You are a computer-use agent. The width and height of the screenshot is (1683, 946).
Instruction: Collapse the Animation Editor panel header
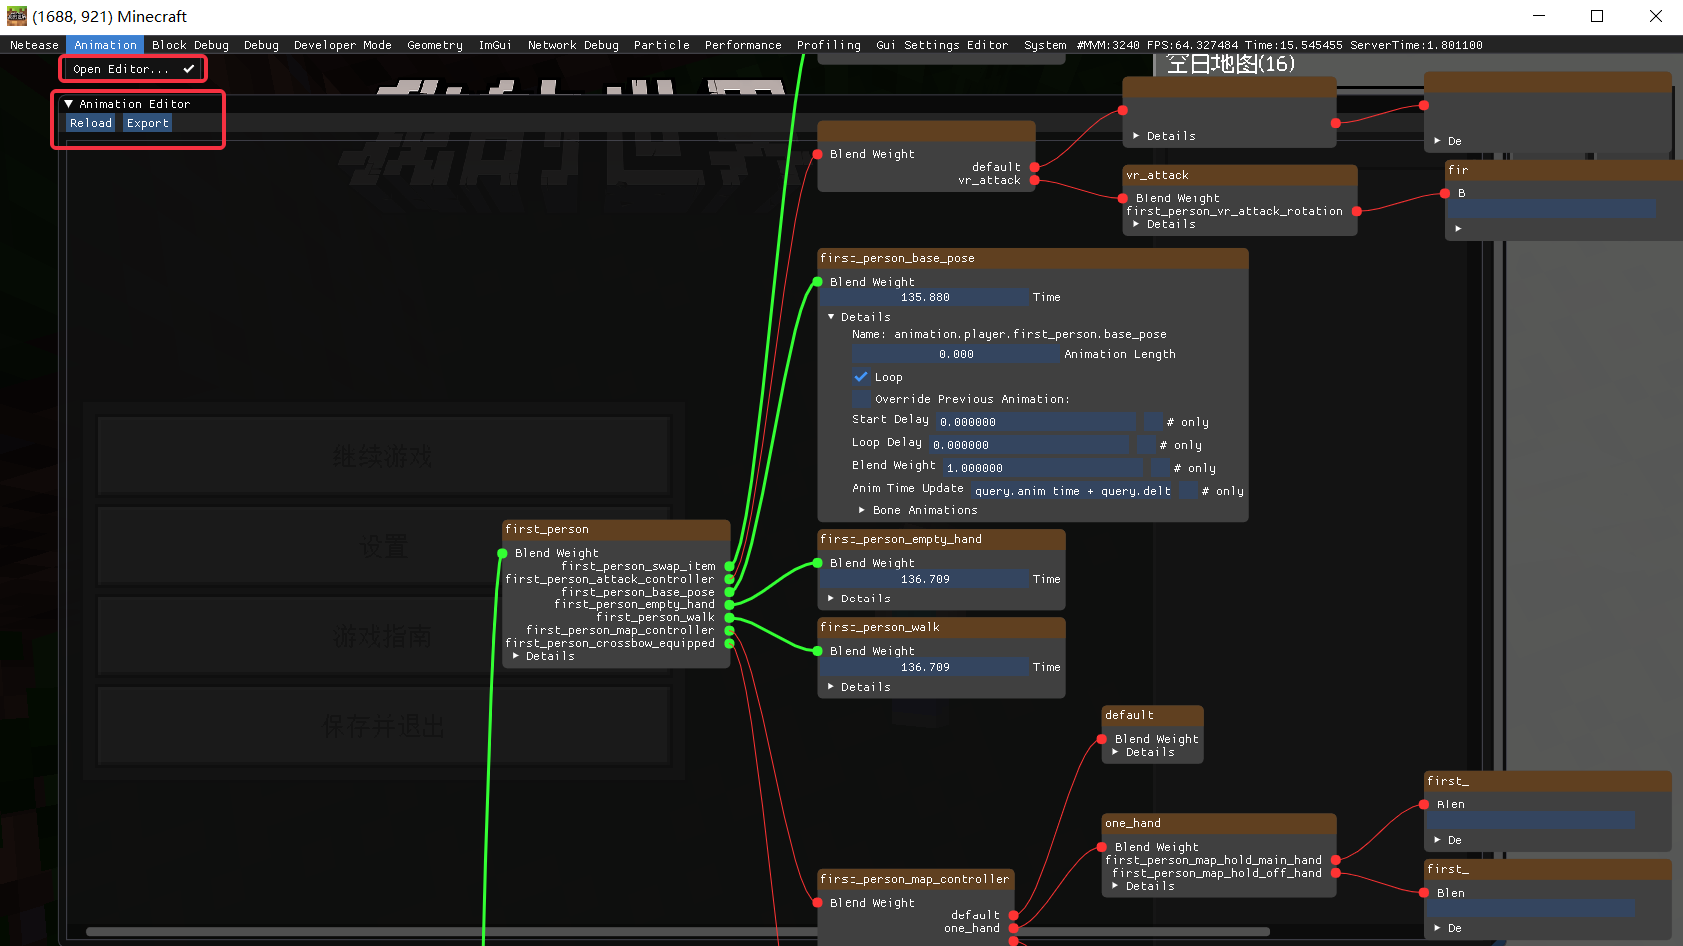69,104
